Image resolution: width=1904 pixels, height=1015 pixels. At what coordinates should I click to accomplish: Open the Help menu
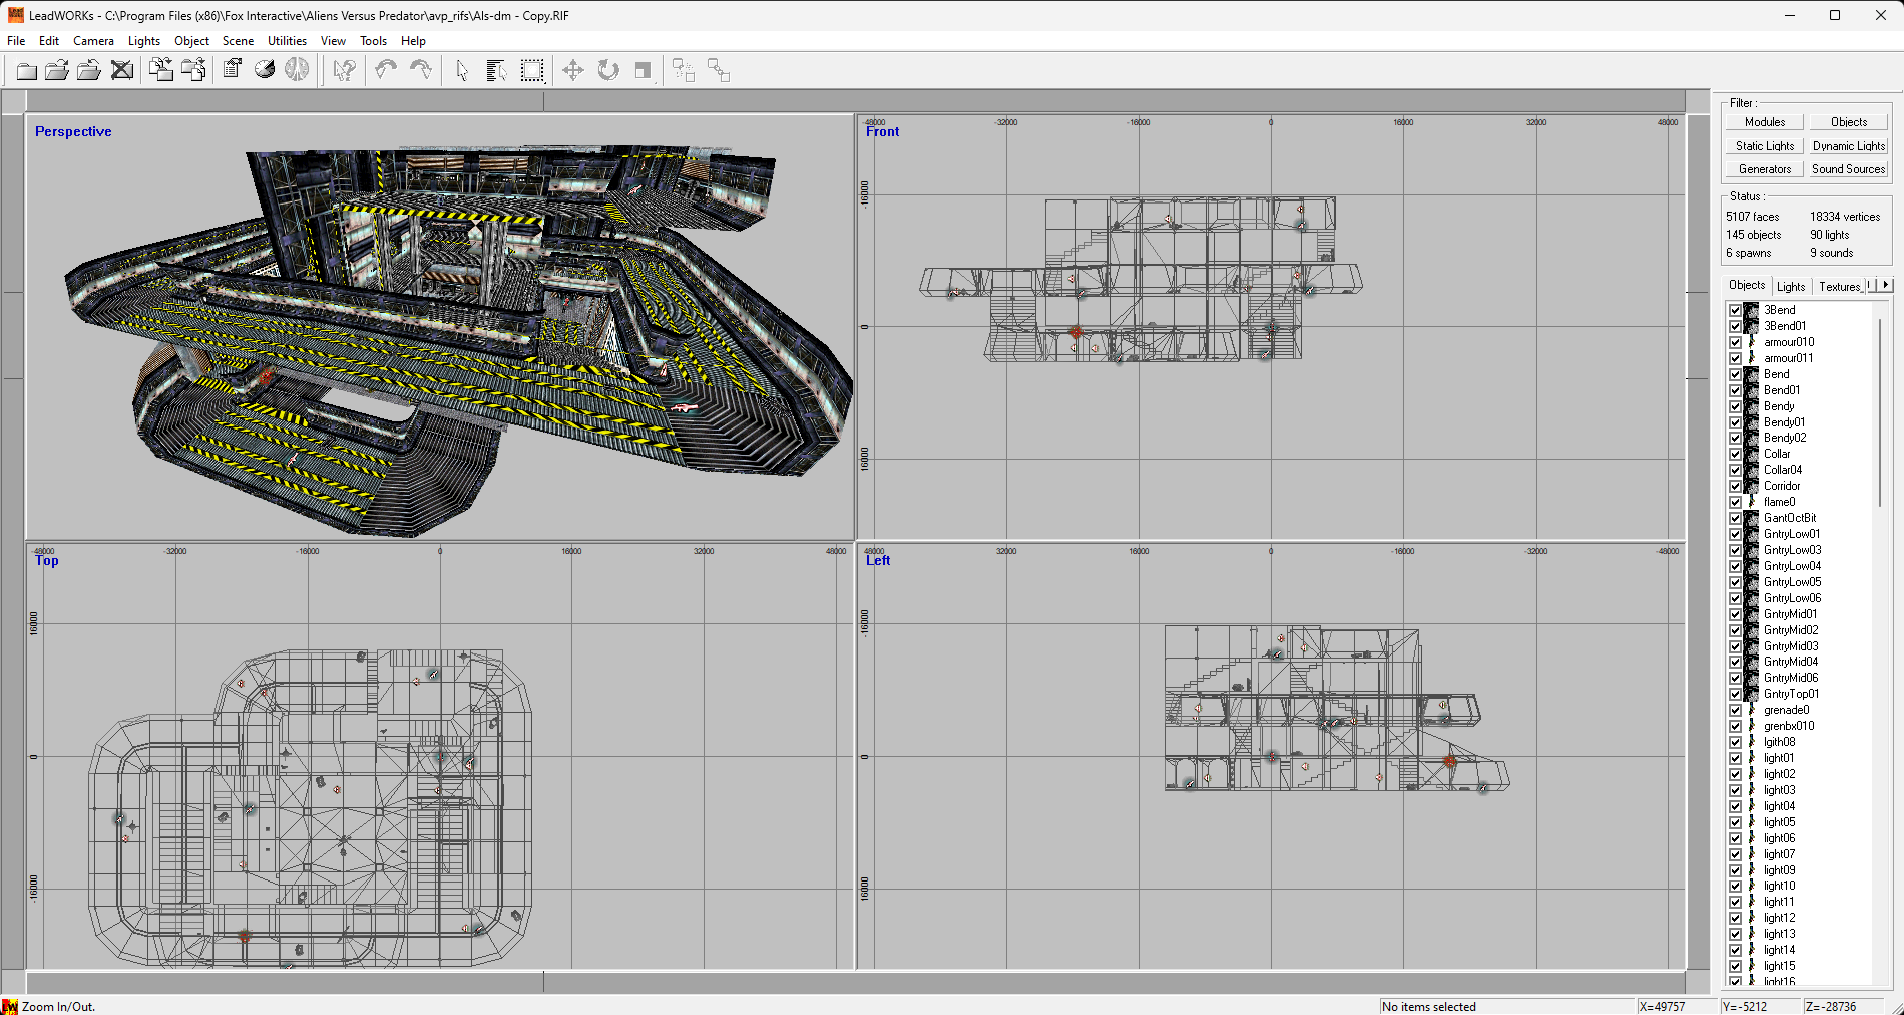pyautogui.click(x=413, y=41)
